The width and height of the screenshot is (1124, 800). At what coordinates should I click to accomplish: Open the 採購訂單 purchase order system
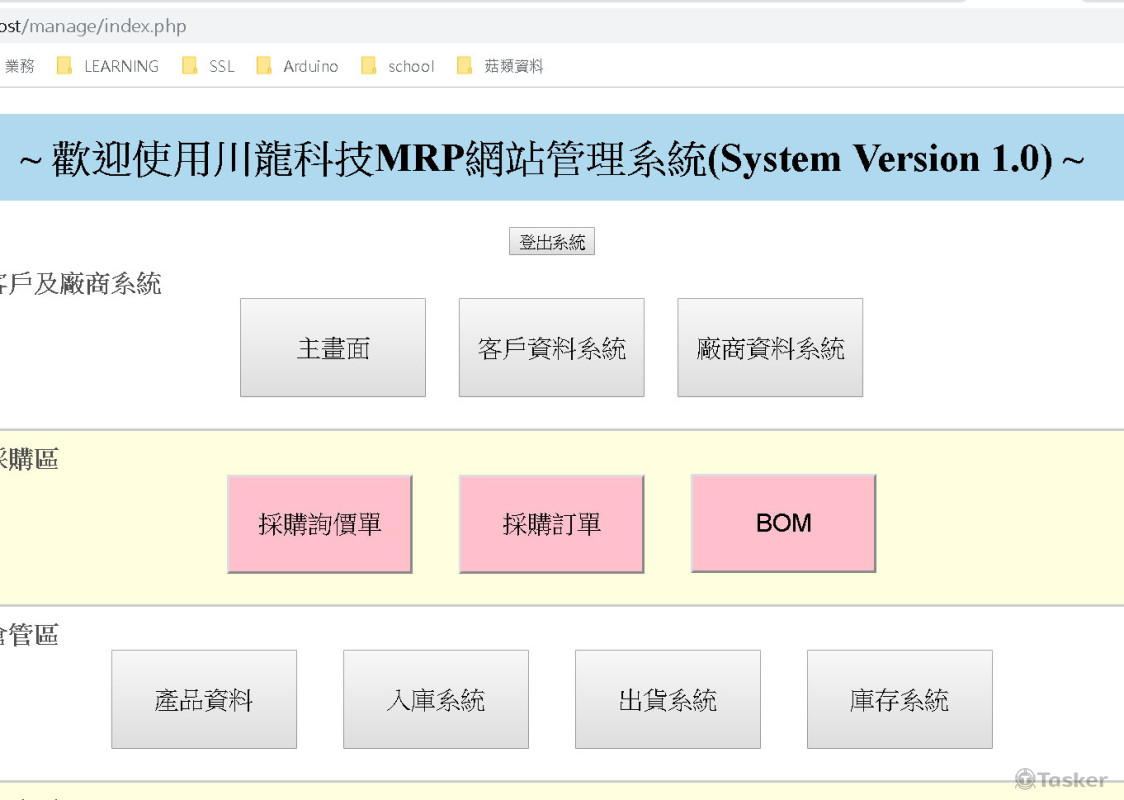(551, 522)
